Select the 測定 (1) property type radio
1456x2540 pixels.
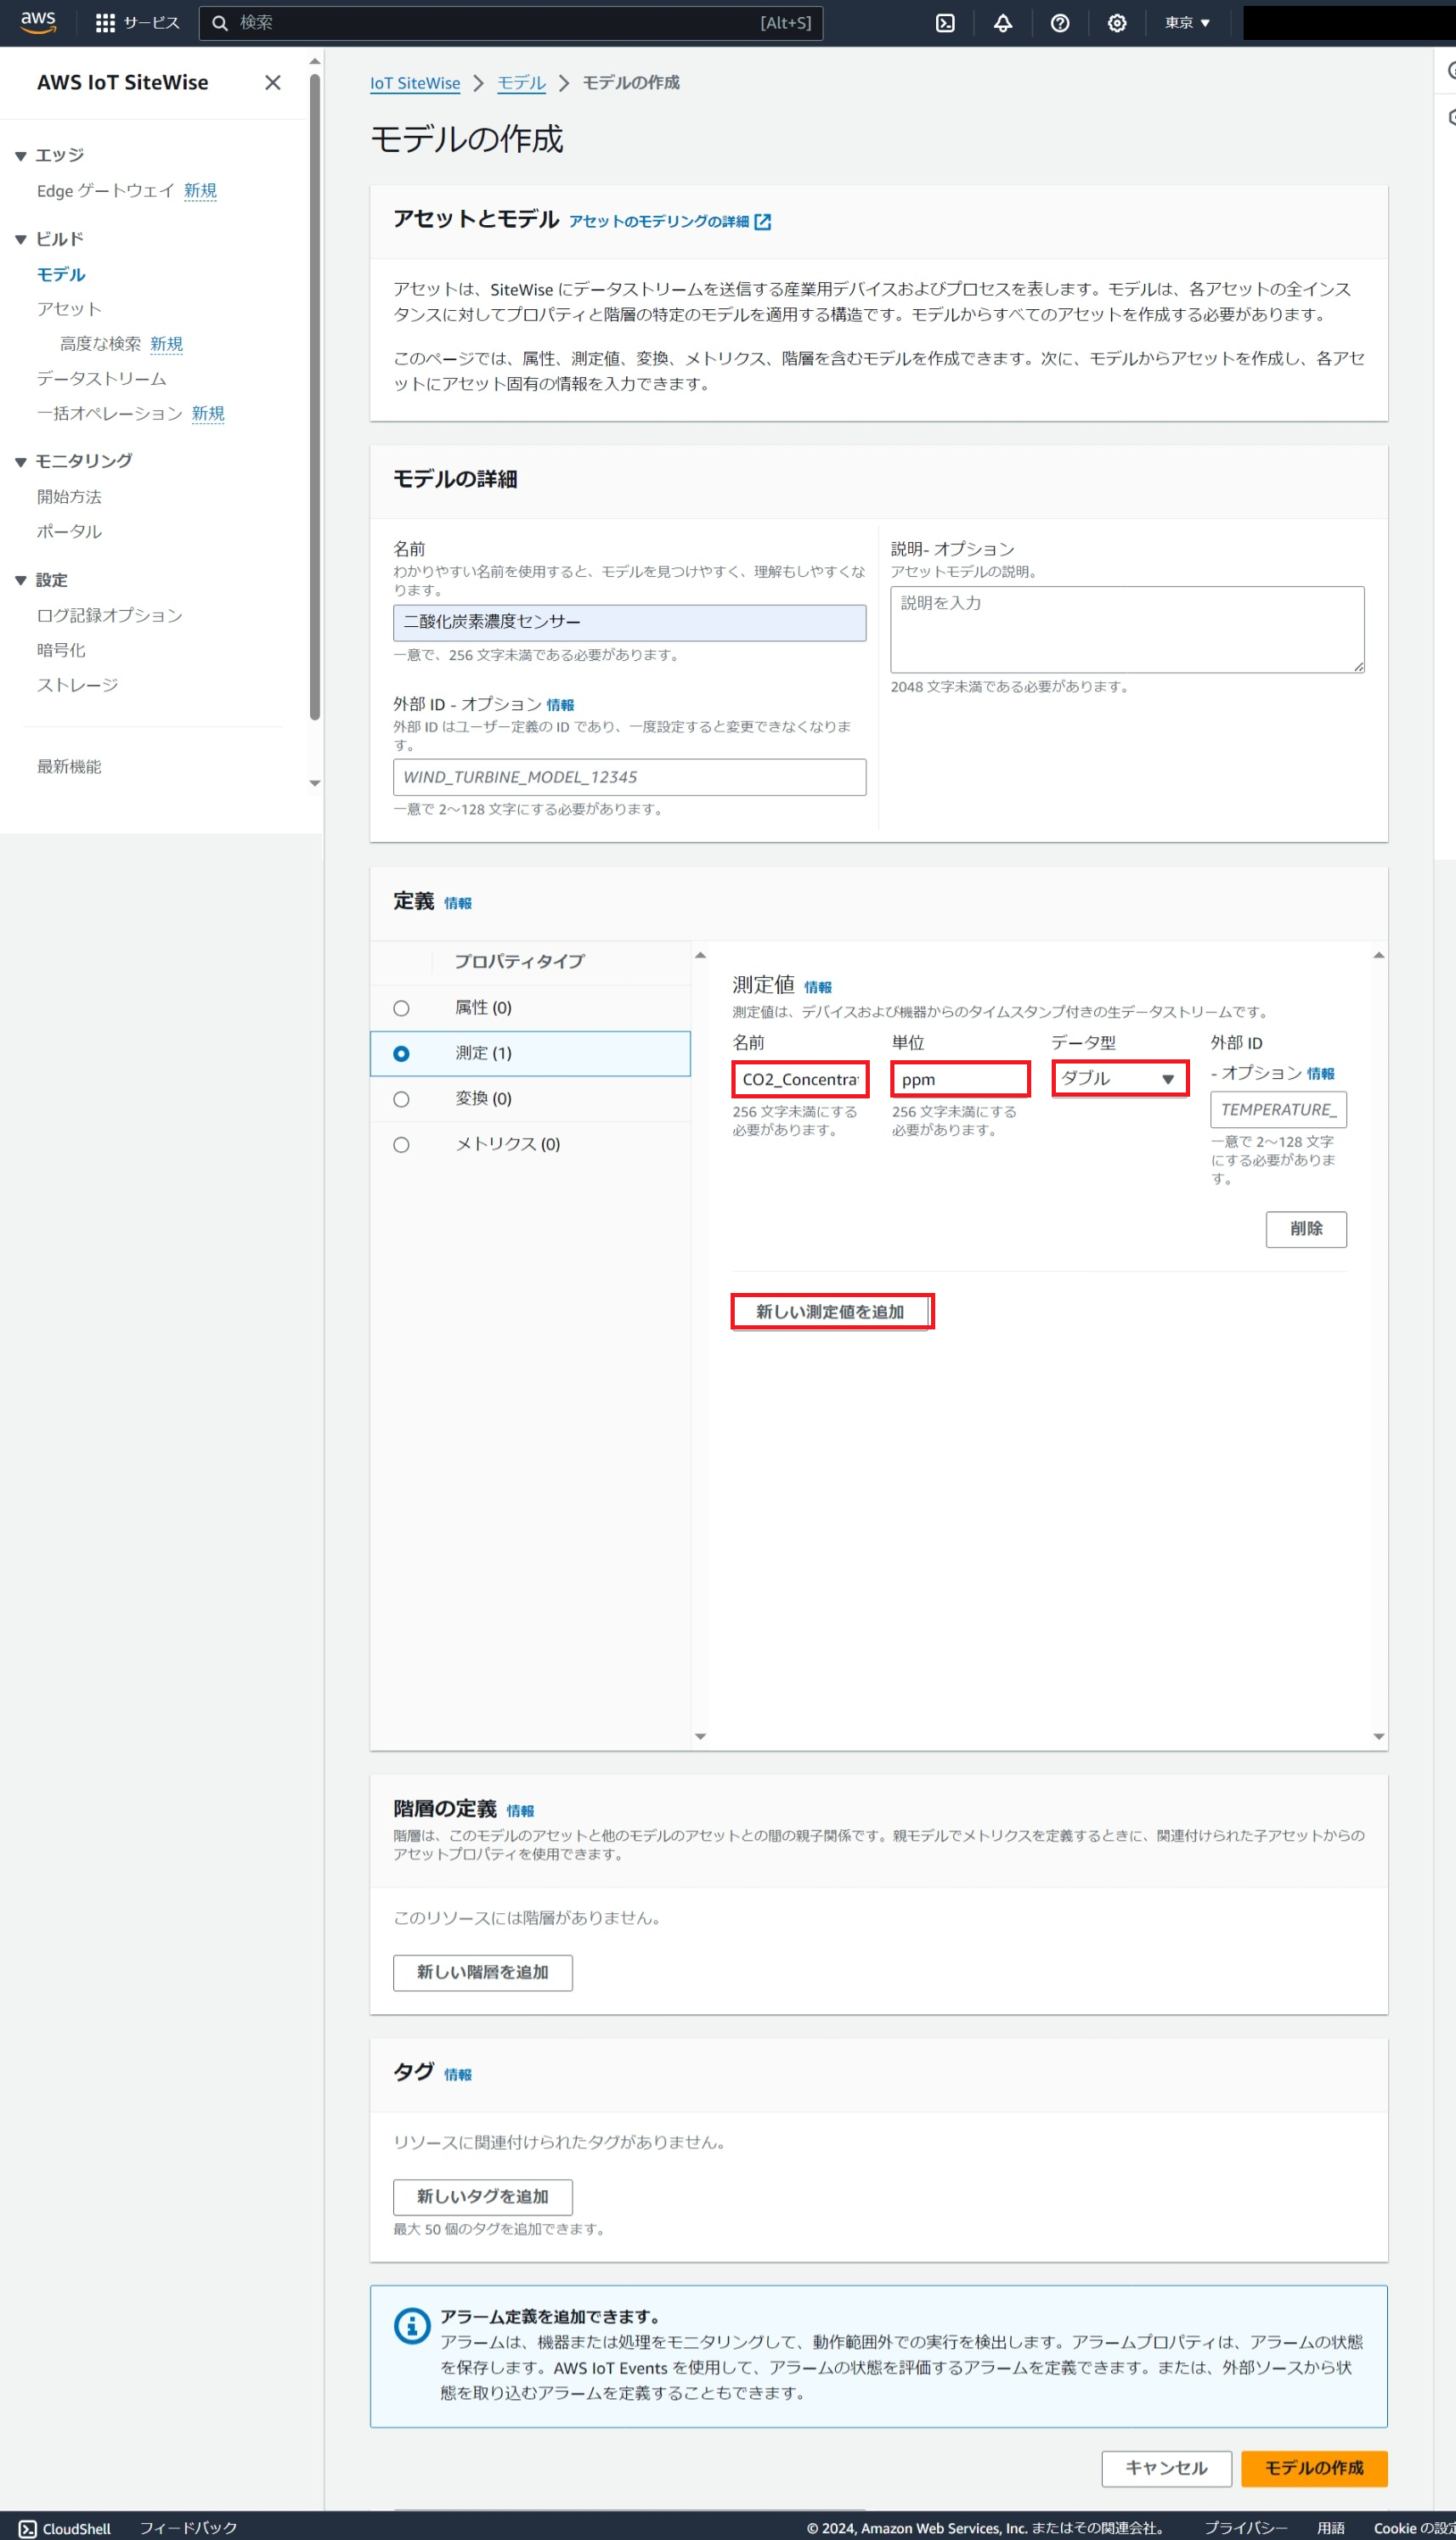coord(401,1054)
